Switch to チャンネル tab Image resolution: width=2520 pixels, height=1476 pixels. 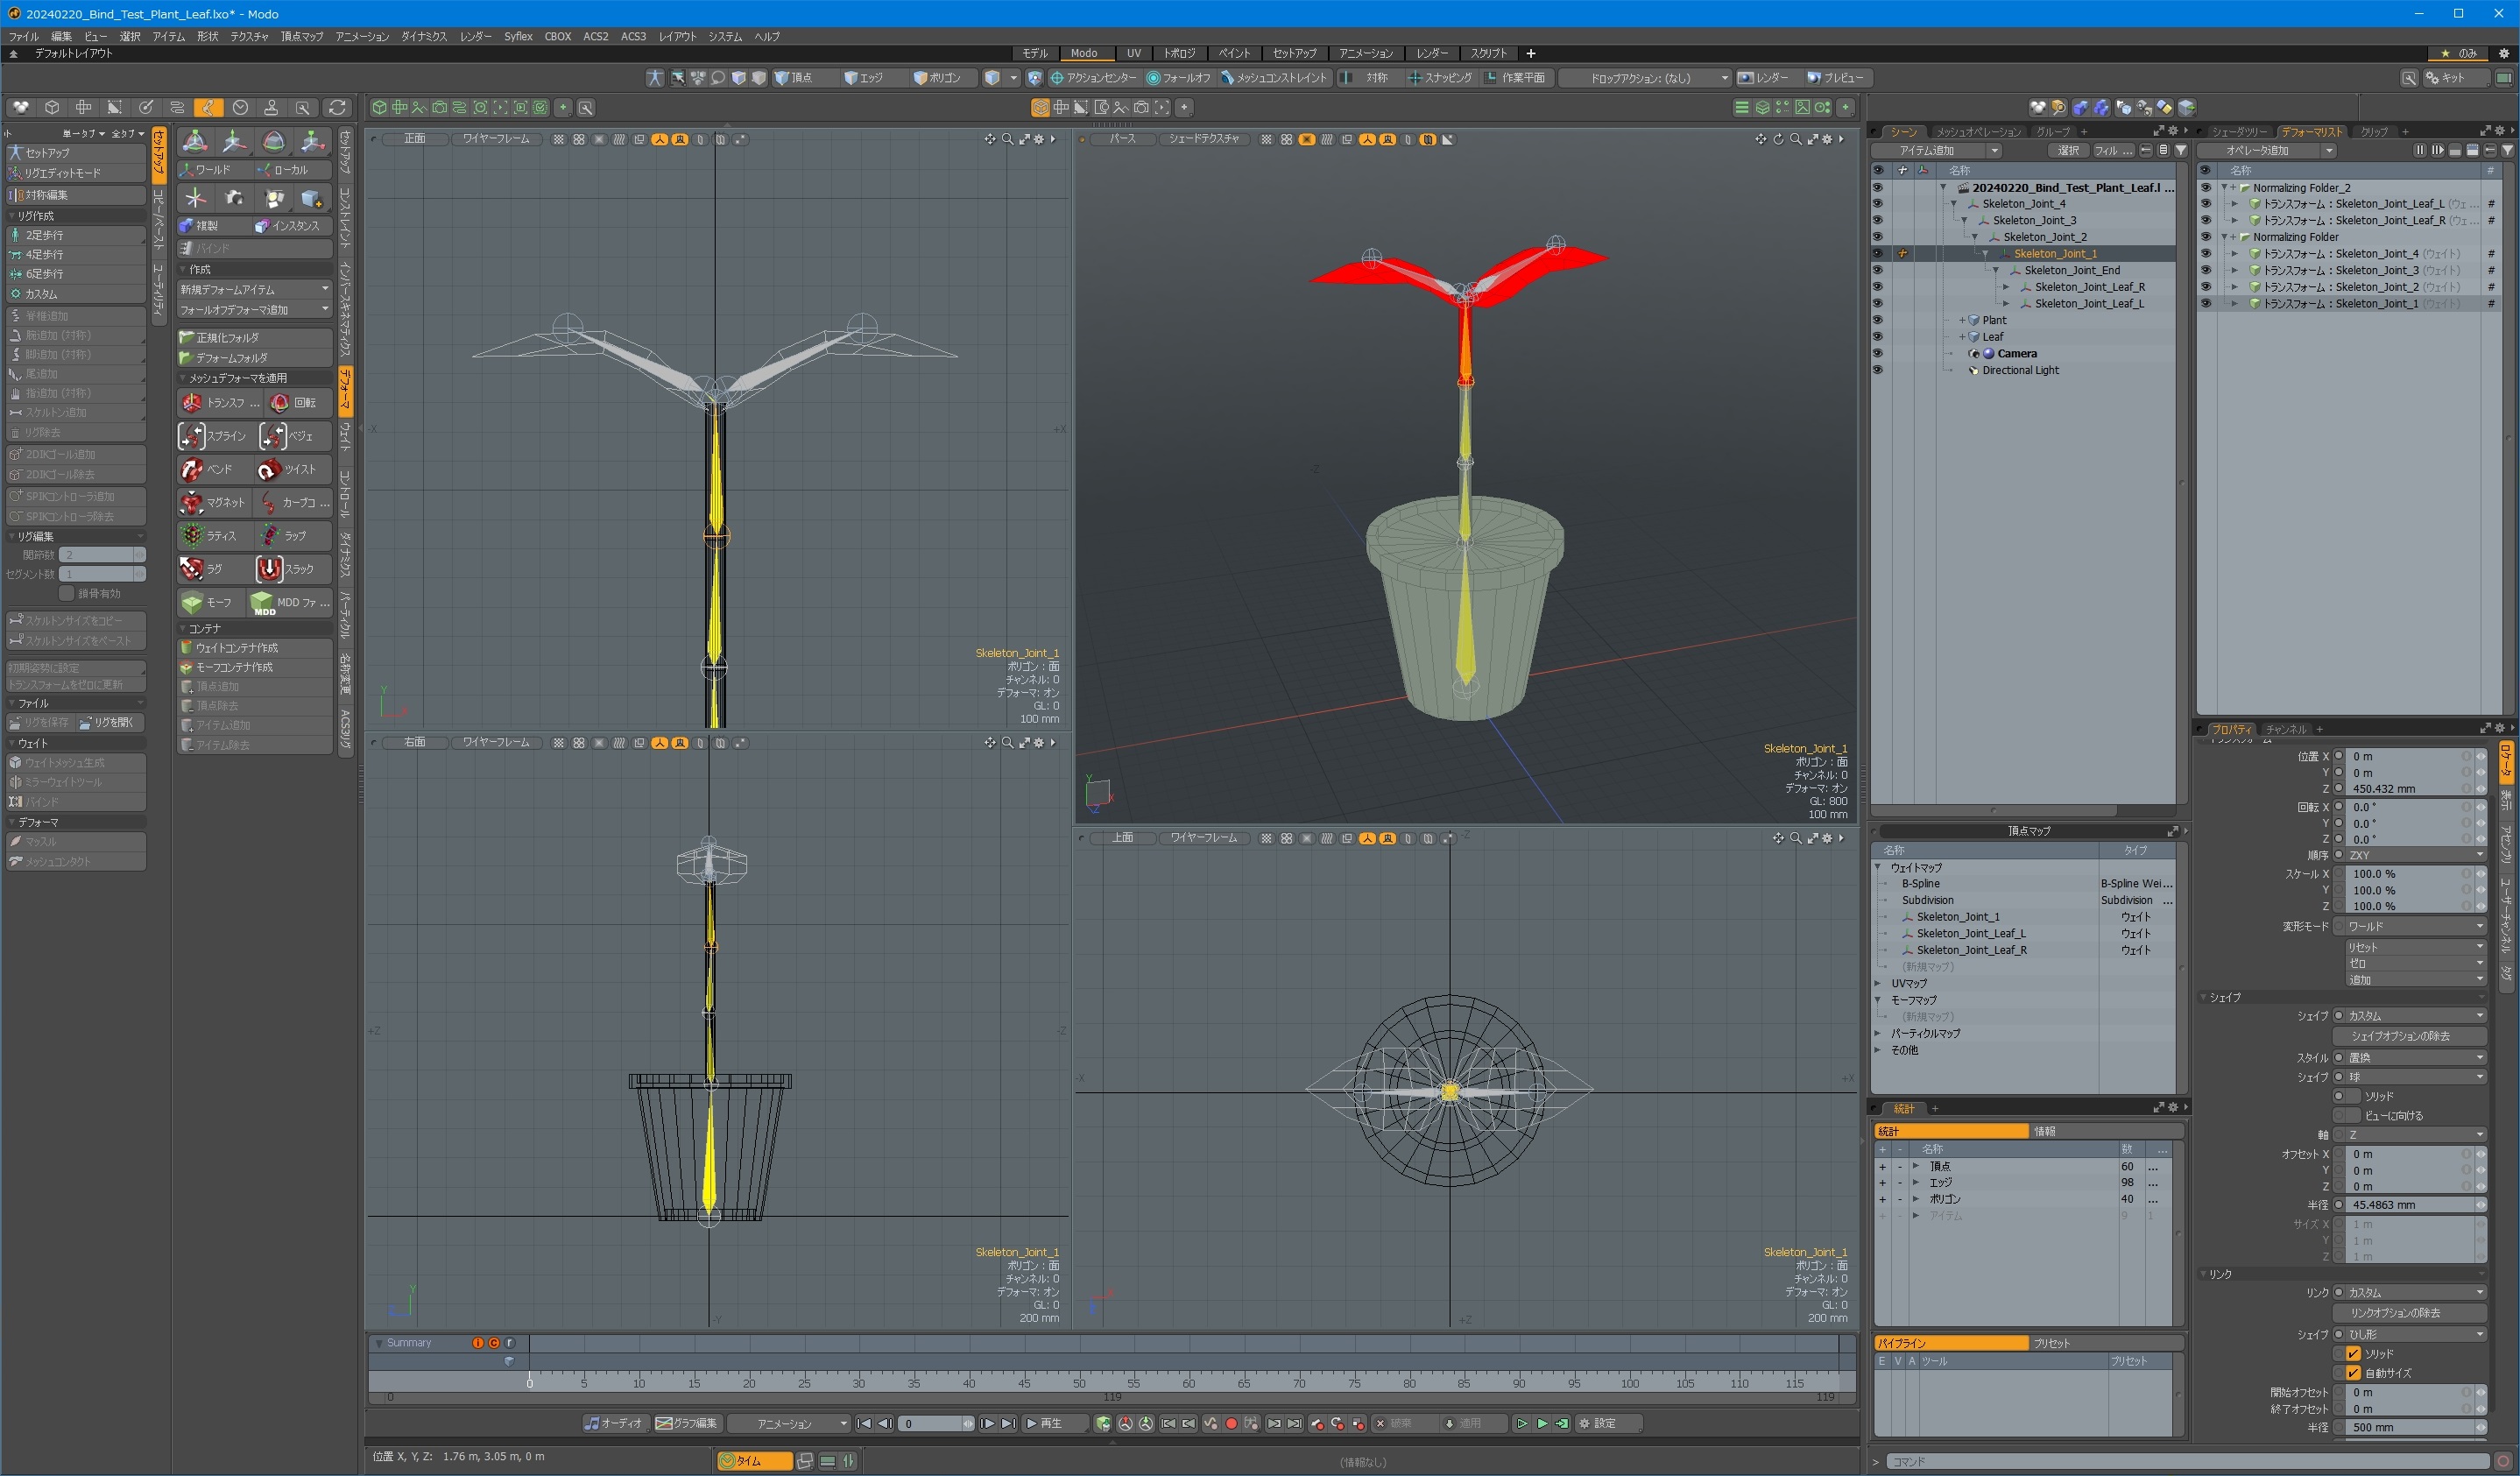[x=2286, y=729]
